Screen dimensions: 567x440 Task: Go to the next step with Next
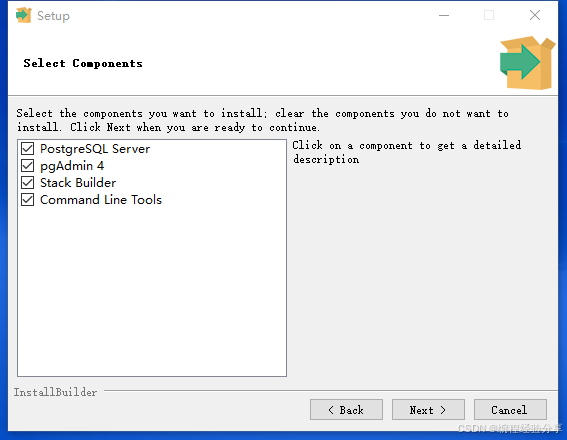(428, 410)
